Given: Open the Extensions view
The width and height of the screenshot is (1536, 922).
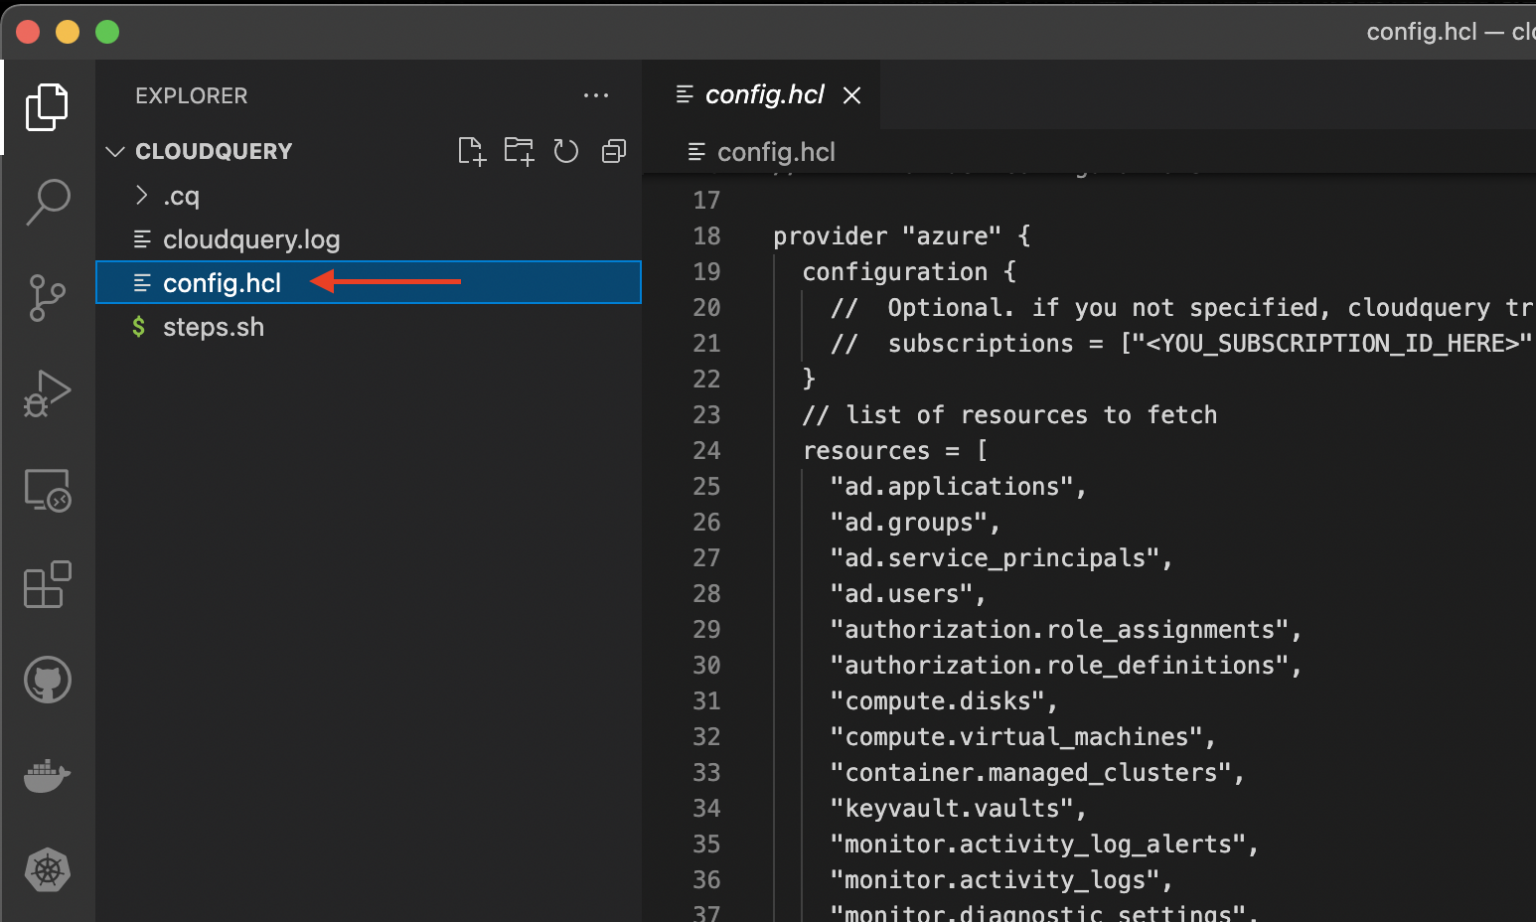Looking at the screenshot, I should (x=47, y=585).
